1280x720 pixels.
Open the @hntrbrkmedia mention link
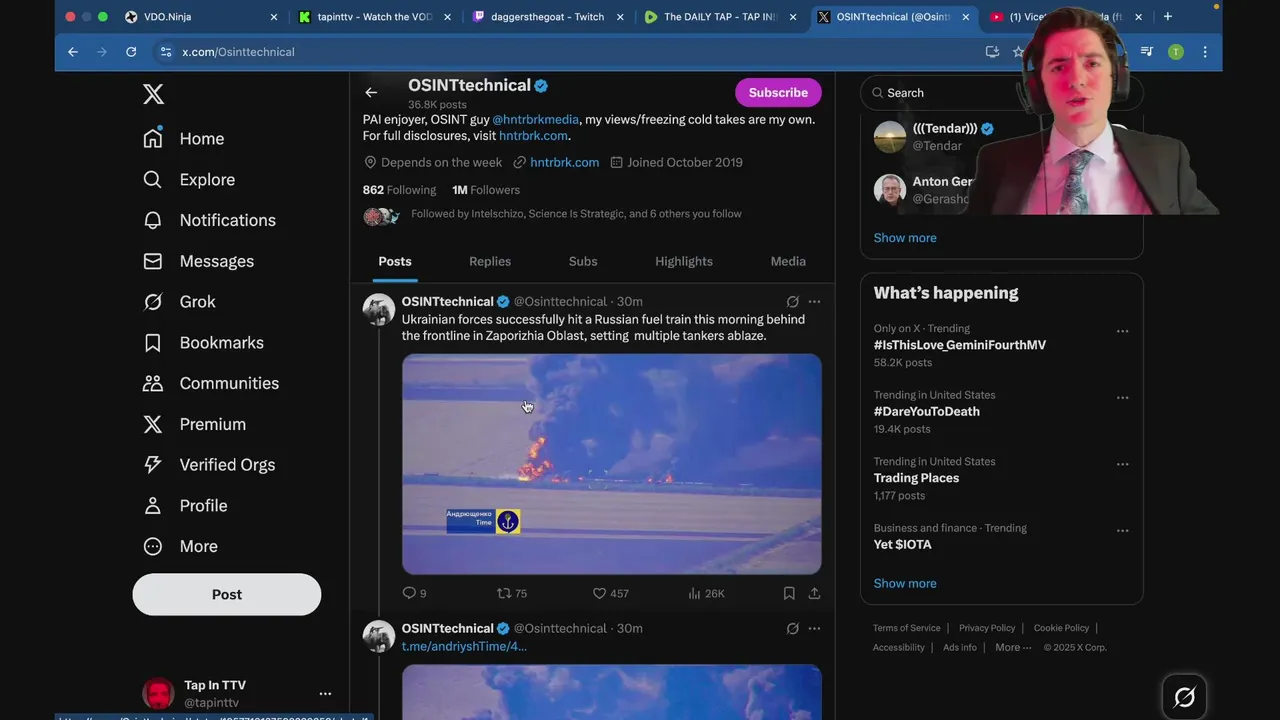click(535, 119)
